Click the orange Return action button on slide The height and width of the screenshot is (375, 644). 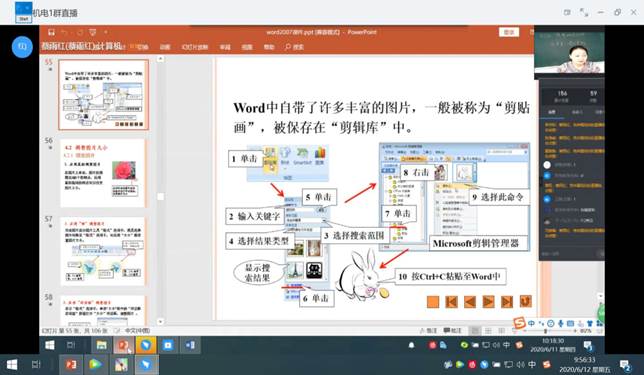click(525, 301)
